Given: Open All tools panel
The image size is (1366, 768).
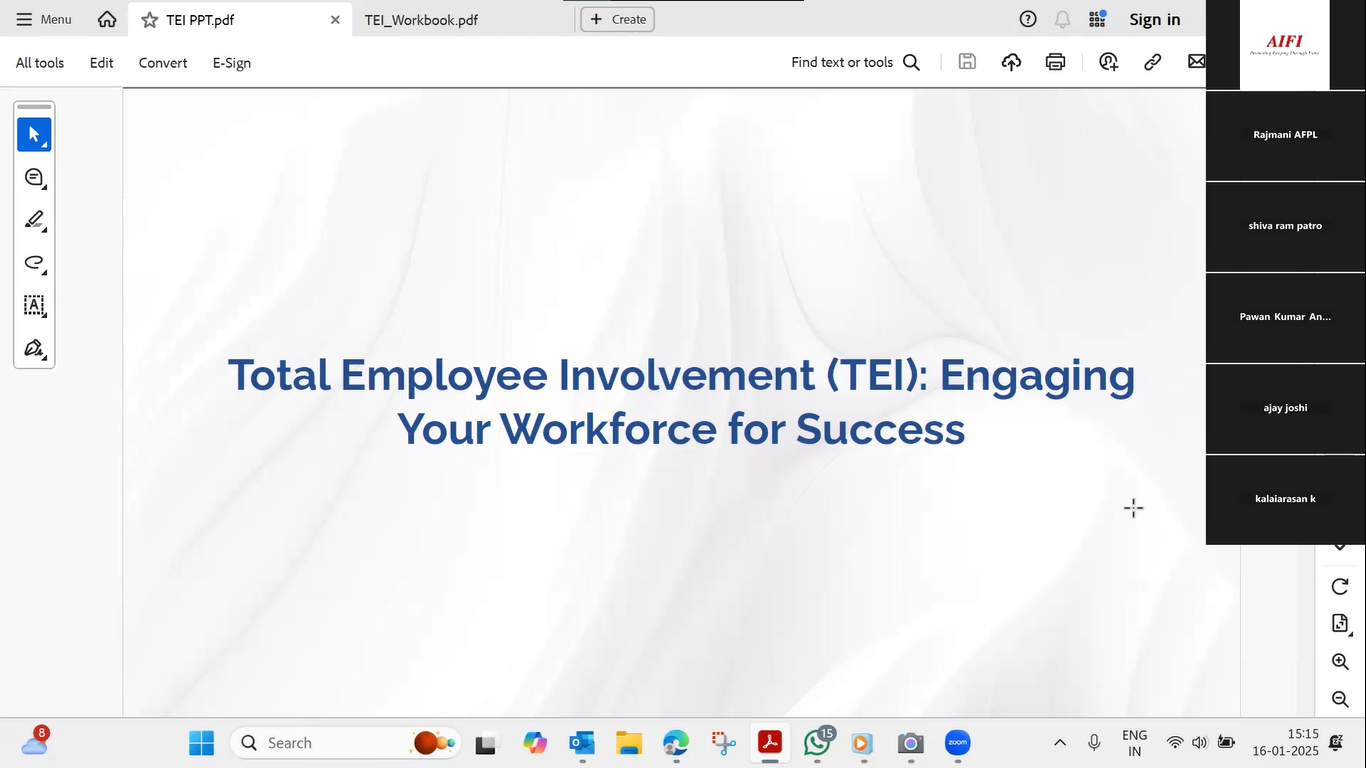Looking at the screenshot, I should click(x=40, y=62).
